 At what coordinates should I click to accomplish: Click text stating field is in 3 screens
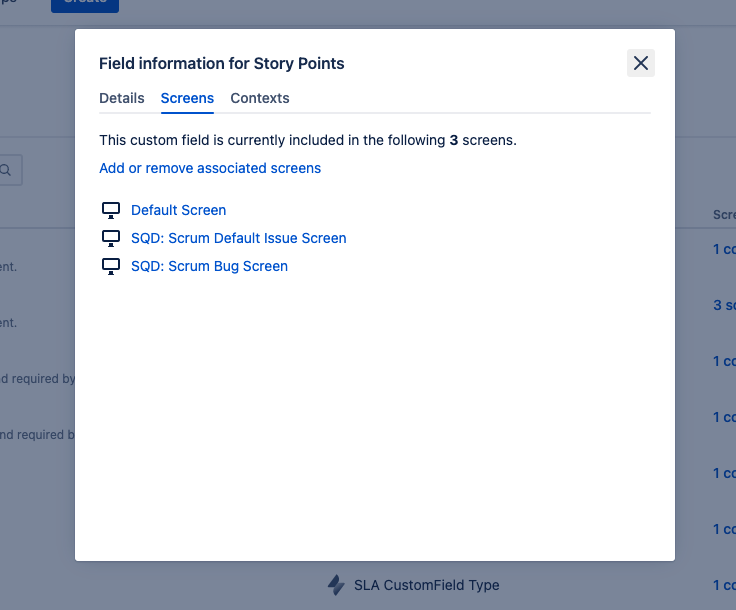click(x=308, y=140)
